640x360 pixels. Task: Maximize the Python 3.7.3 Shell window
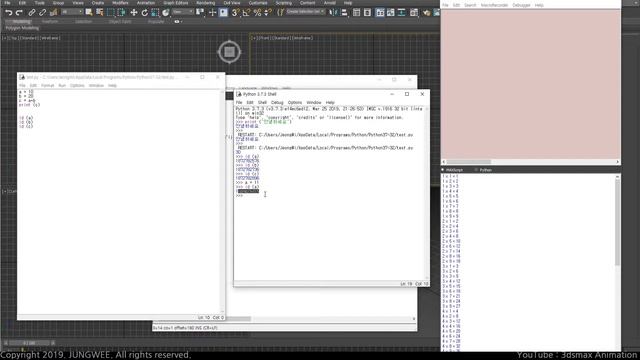407,94
